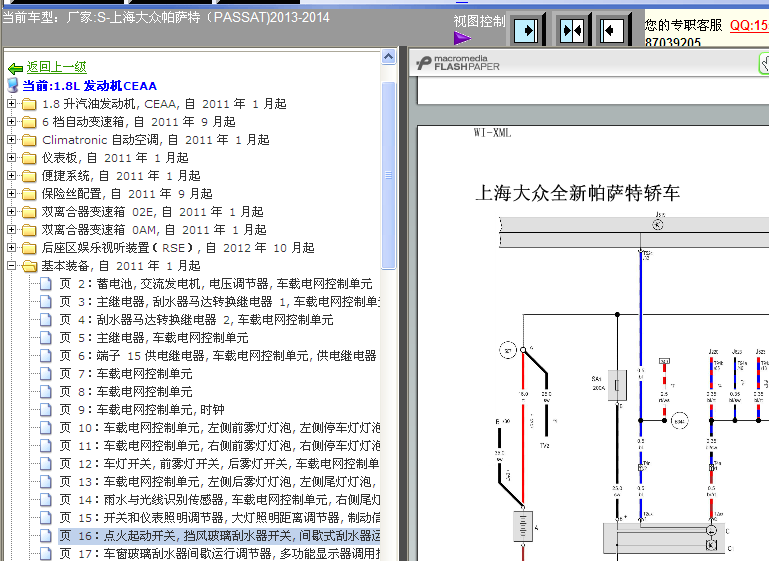The height and width of the screenshot is (561, 769).
Task: Click tree panel vertical scrollbar thumb
Action: (388, 176)
